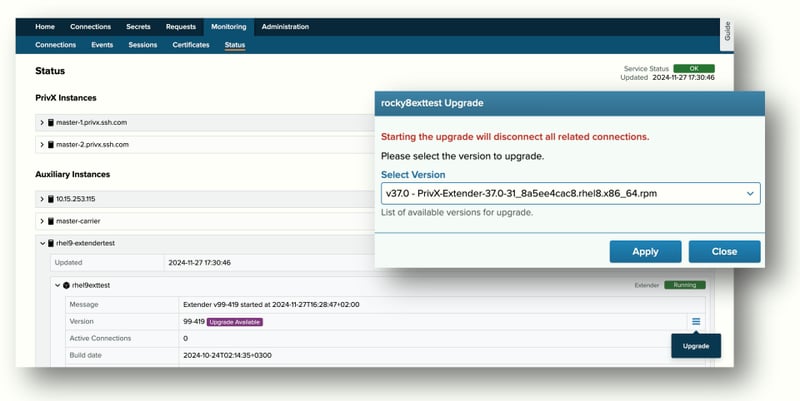Open the Select Version dropdown
800x401 pixels.
tap(570, 193)
